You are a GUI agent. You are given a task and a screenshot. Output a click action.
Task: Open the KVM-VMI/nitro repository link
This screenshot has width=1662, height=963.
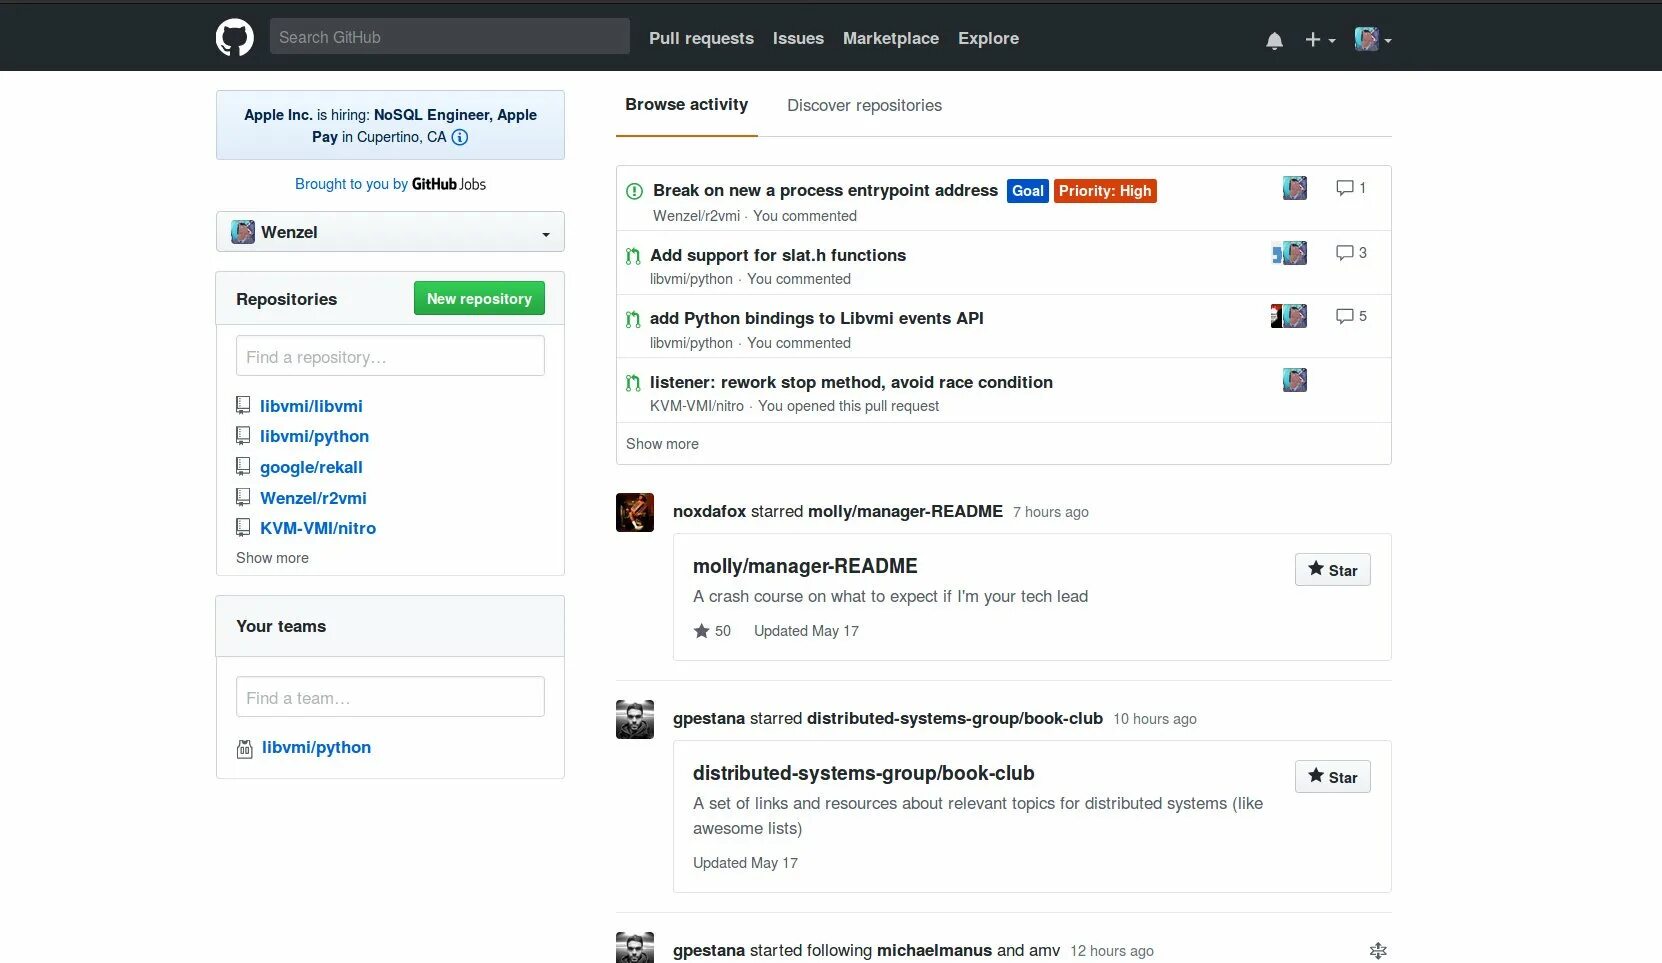(x=318, y=528)
